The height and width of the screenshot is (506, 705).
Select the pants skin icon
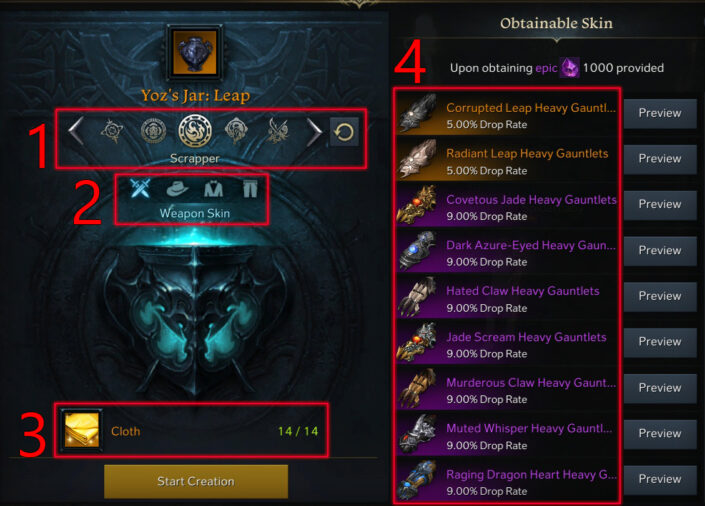click(250, 189)
